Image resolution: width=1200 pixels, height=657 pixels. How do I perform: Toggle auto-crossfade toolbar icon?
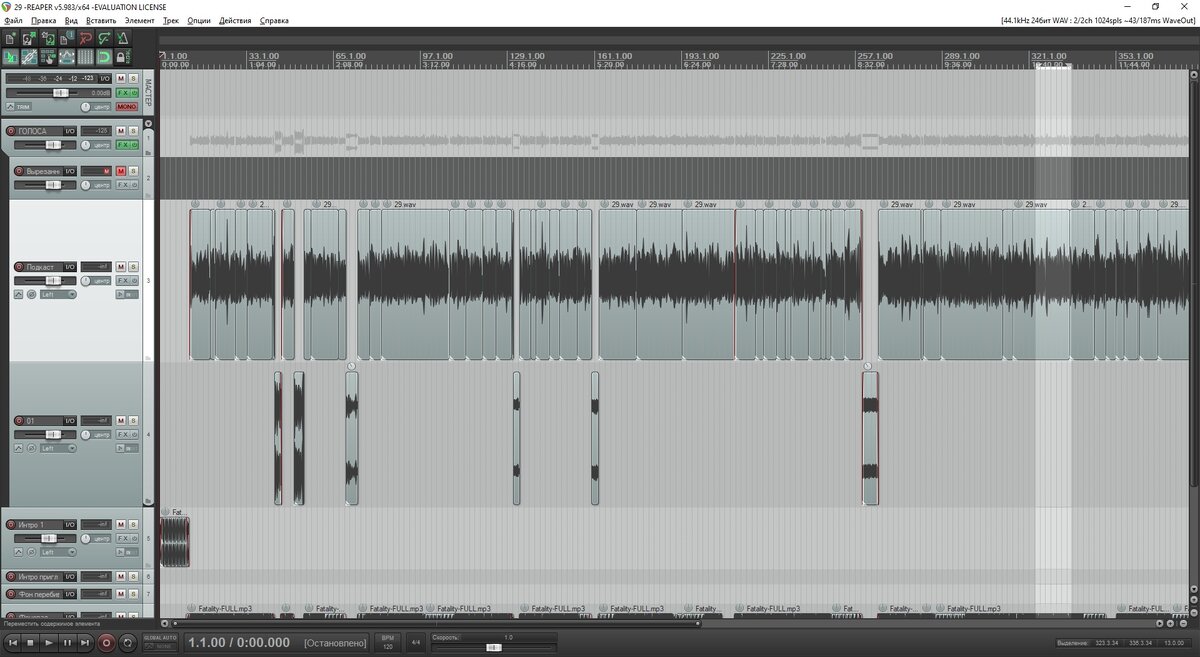tap(10, 57)
